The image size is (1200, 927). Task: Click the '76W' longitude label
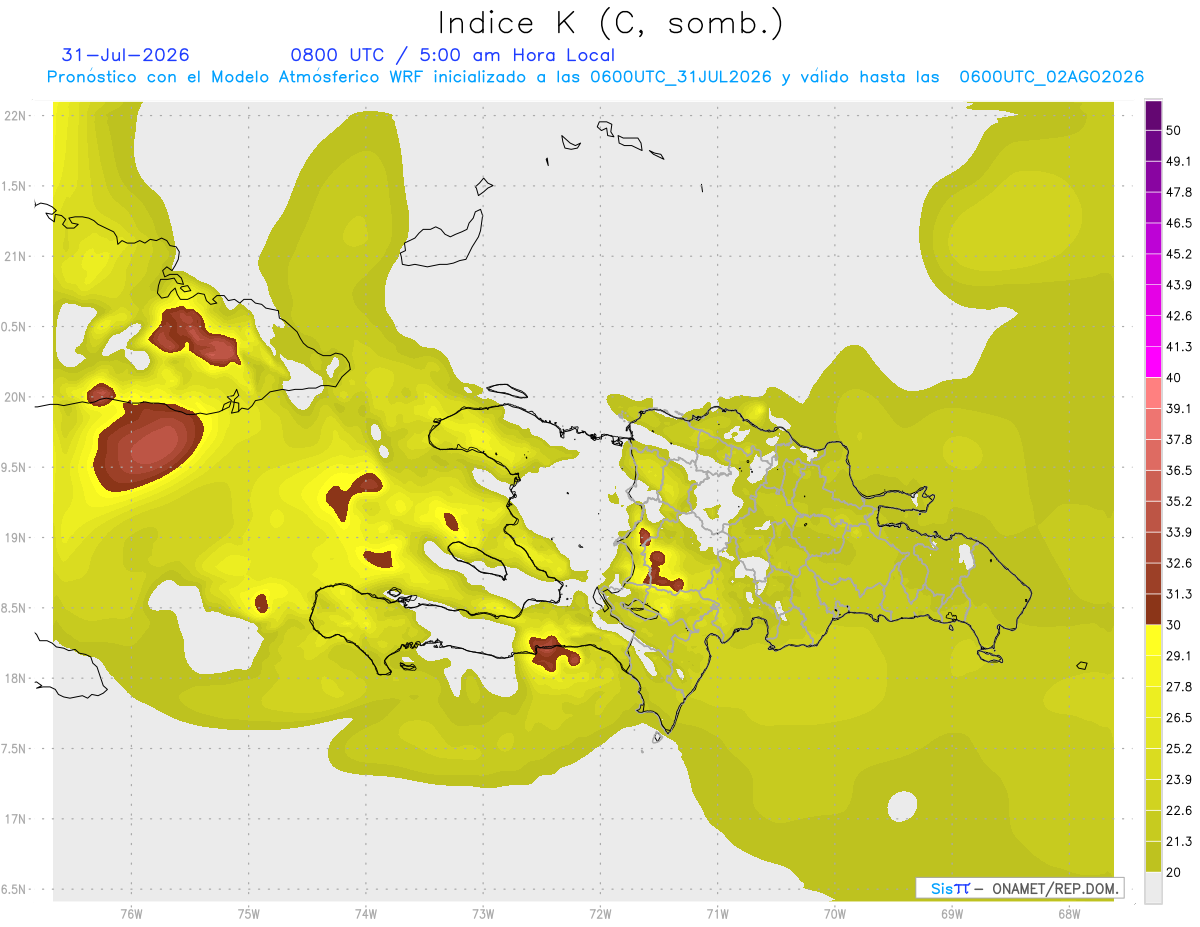tap(131, 914)
